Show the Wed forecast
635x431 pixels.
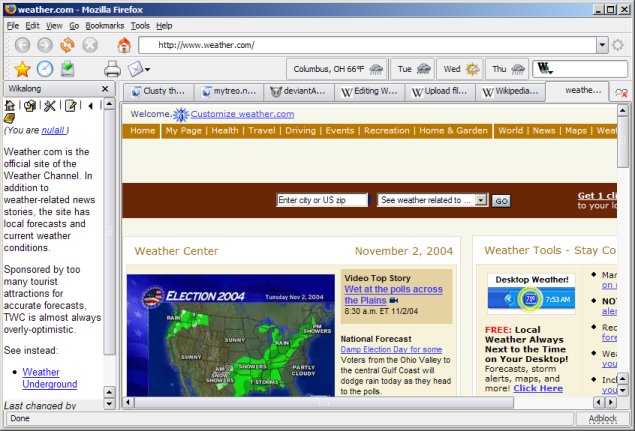[x=460, y=69]
